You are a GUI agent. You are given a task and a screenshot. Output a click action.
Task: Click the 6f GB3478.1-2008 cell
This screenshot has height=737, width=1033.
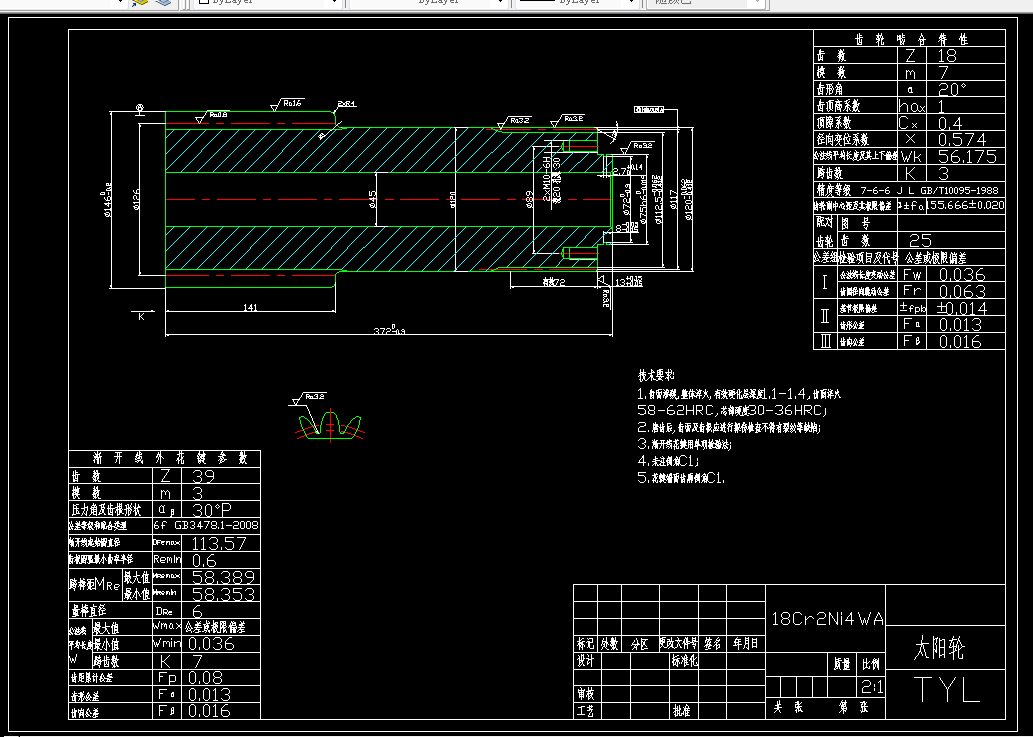(x=206, y=526)
